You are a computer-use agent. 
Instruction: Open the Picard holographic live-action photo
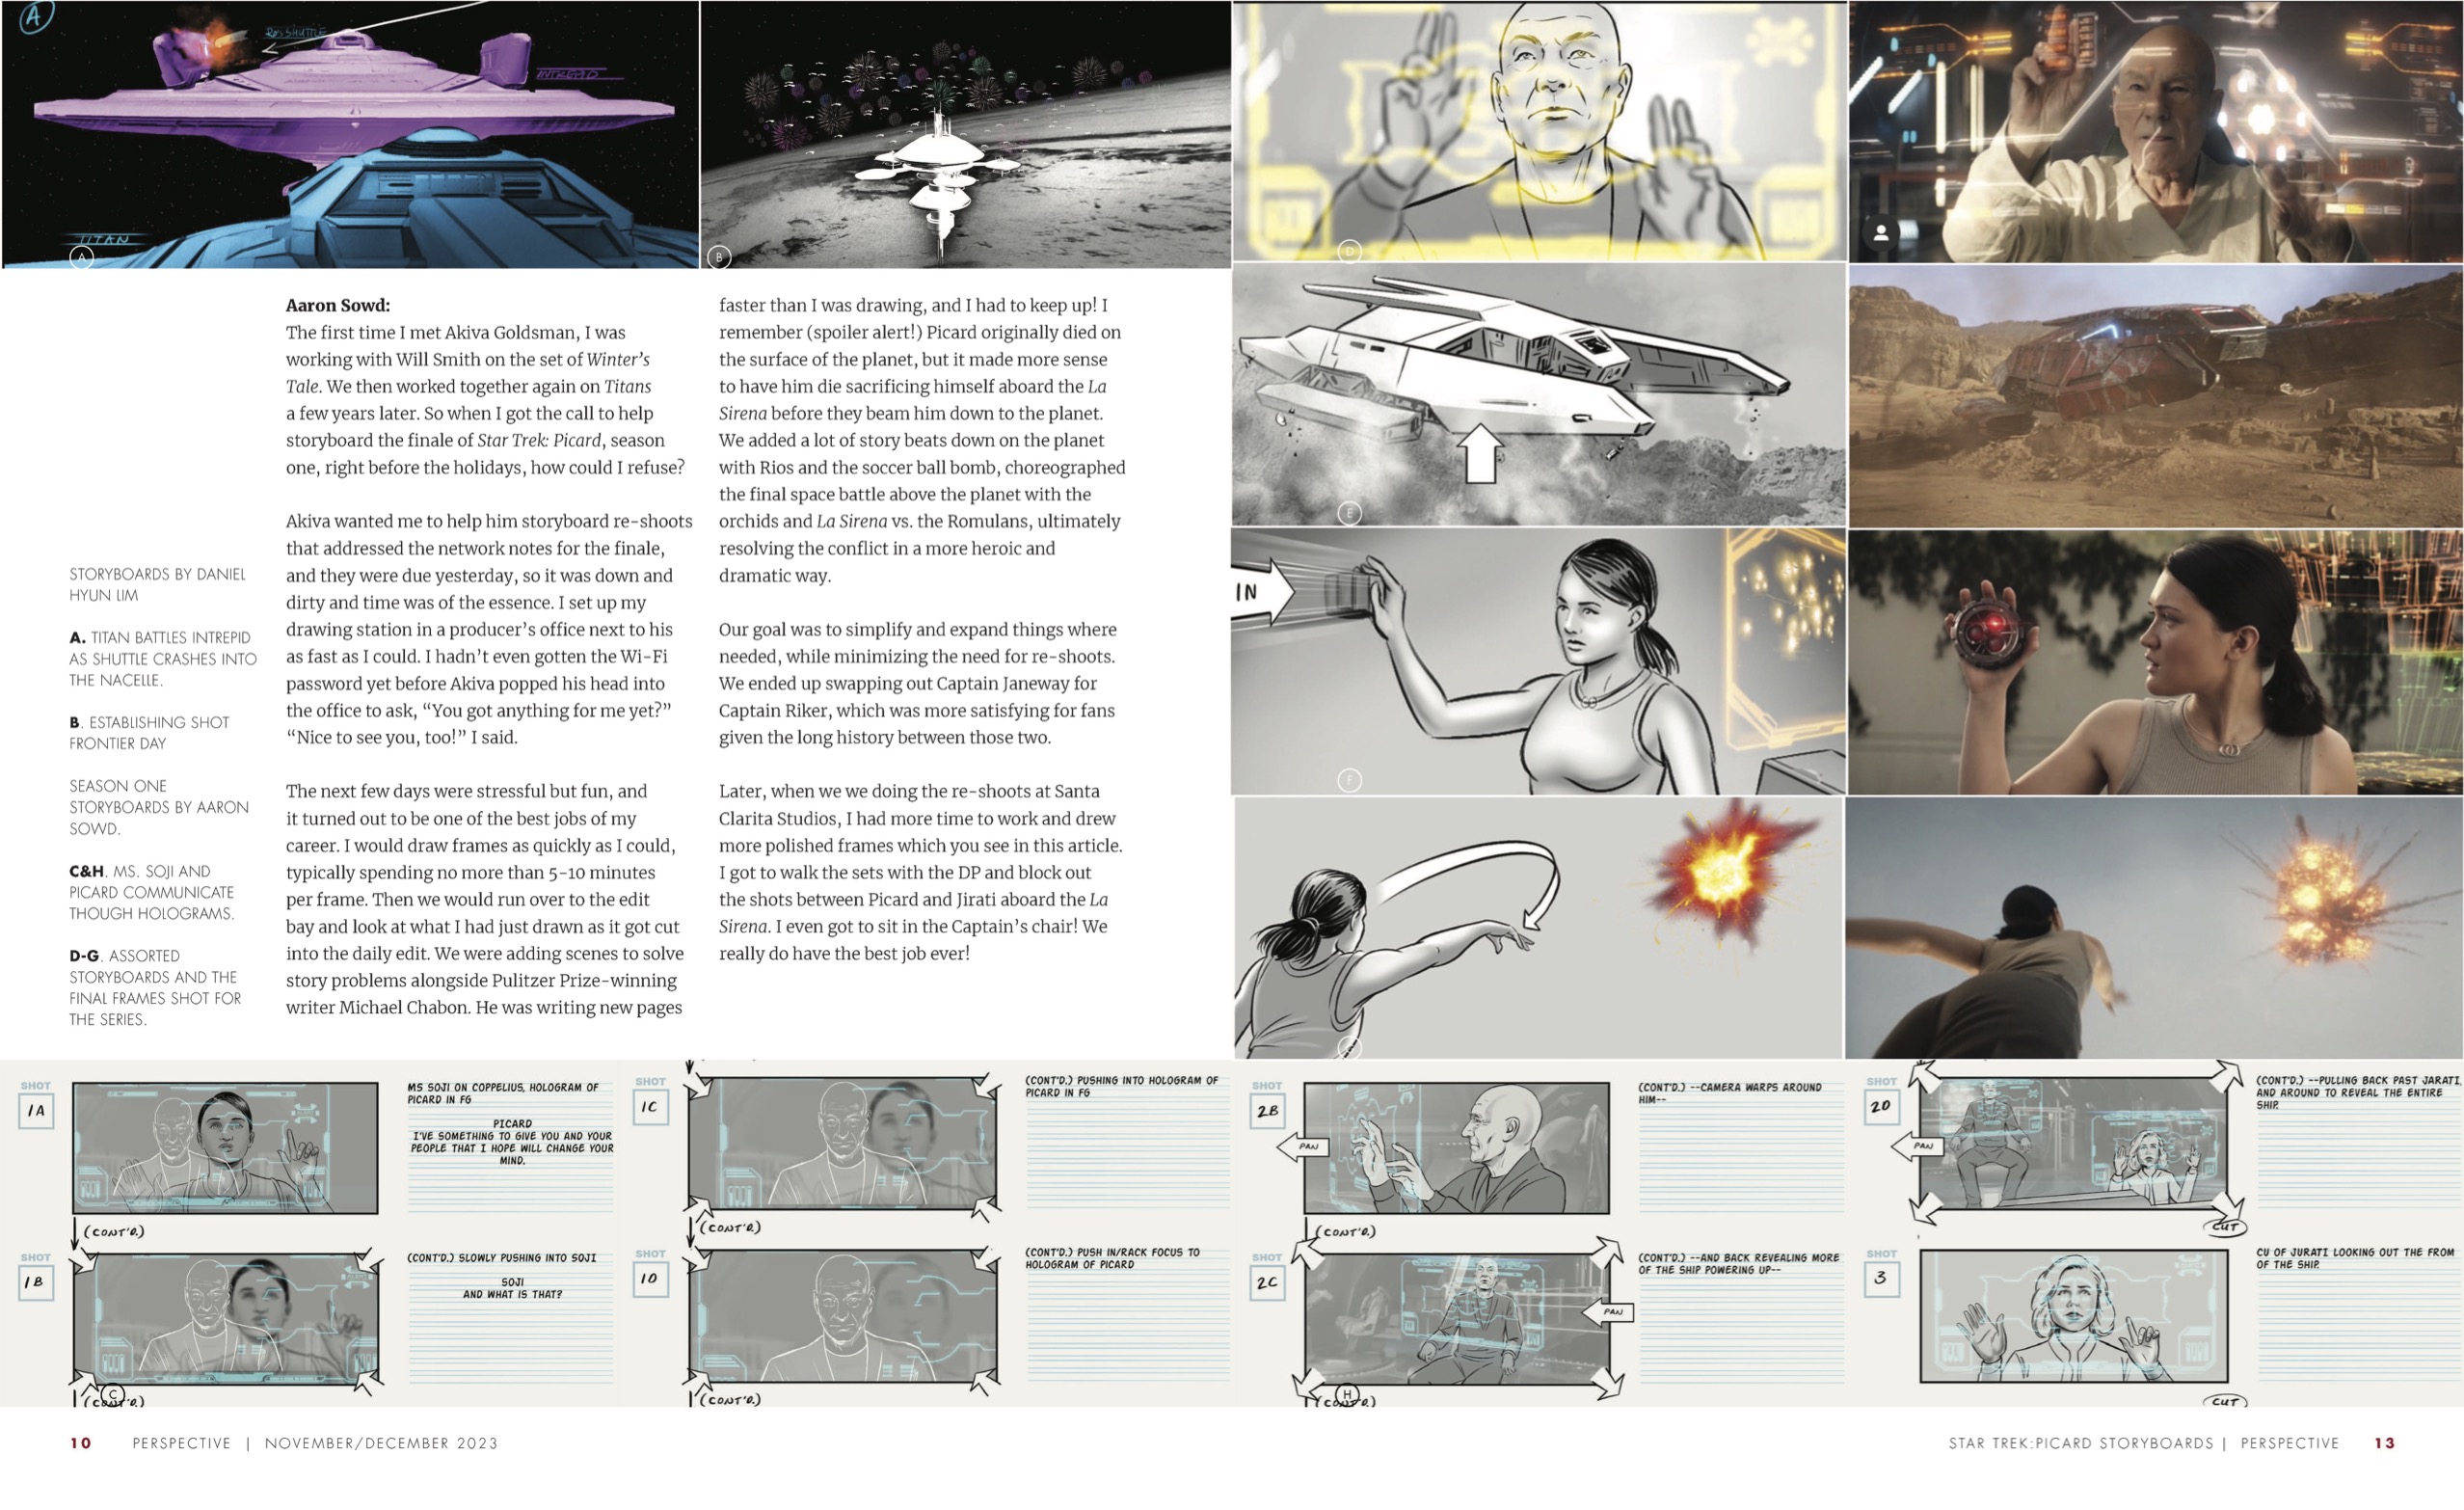(2155, 132)
